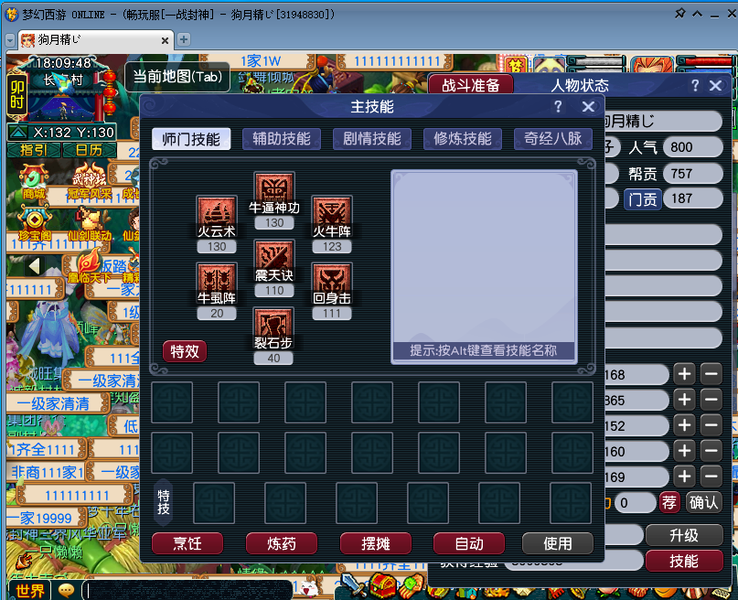The image size is (738, 600).
Task: Increase the attribute valued 169
Action: coord(684,477)
